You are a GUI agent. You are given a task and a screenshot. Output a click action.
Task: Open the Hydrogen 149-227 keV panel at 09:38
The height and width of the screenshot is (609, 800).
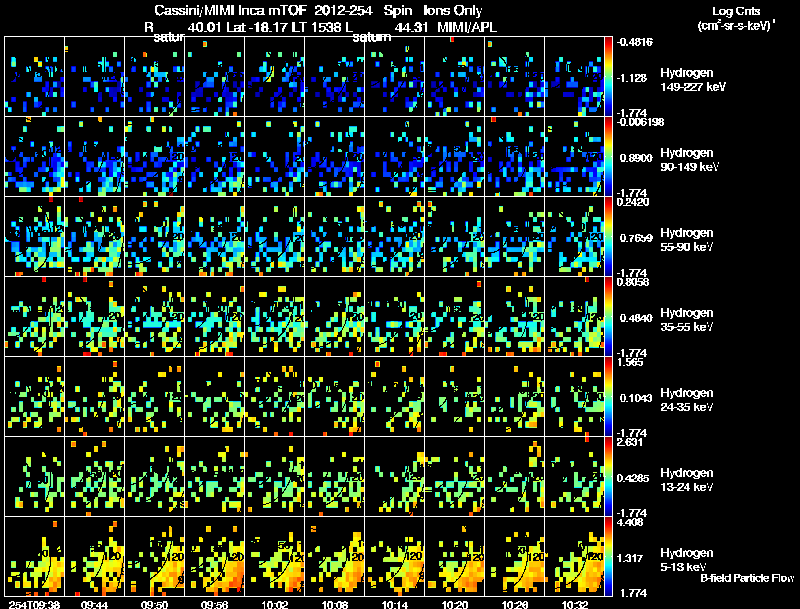35,77
